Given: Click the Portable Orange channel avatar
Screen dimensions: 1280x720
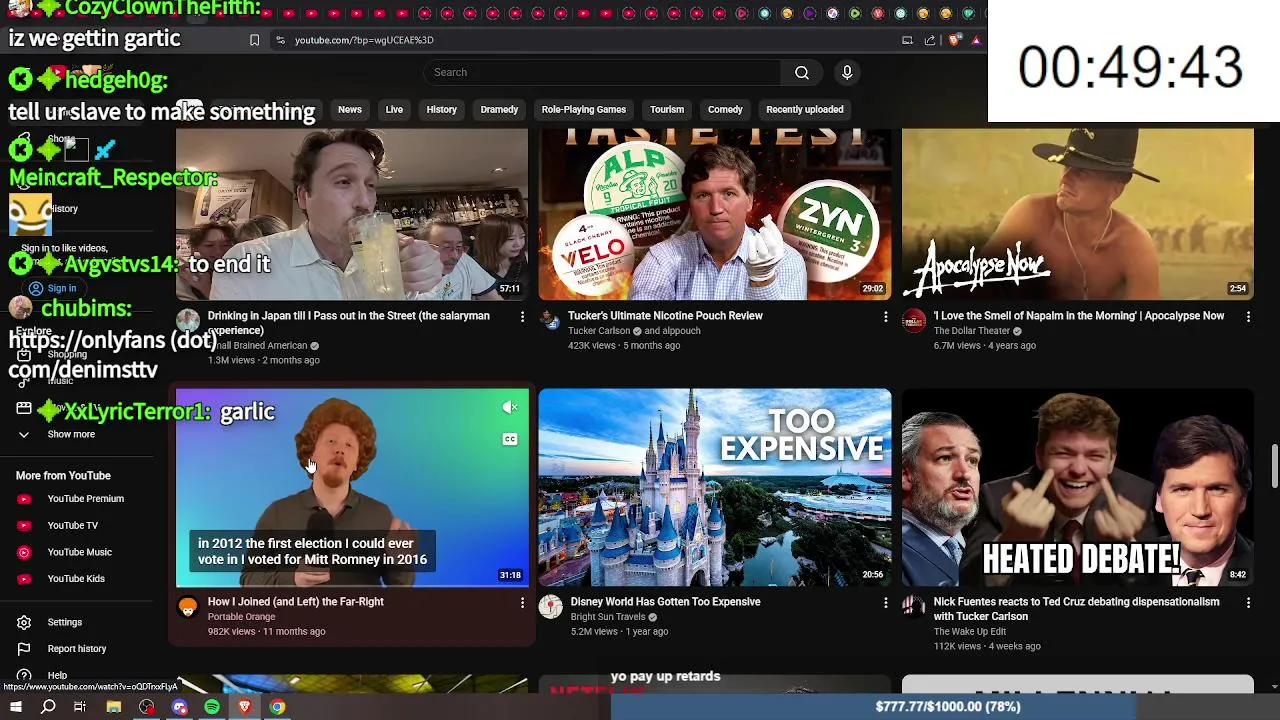Looking at the screenshot, I should pos(188,607).
